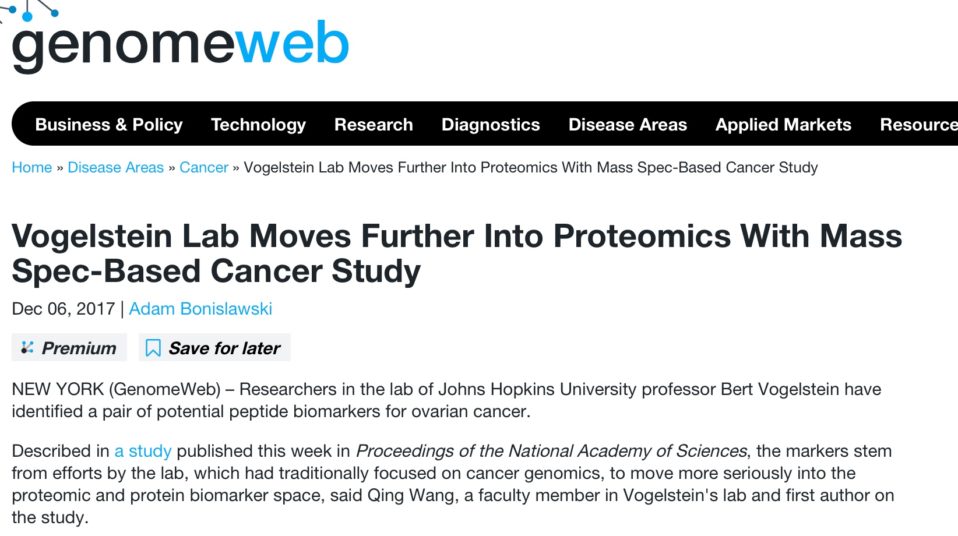Open the Technology menu
Image resolution: width=958 pixels, height=536 pixels.
[258, 125]
